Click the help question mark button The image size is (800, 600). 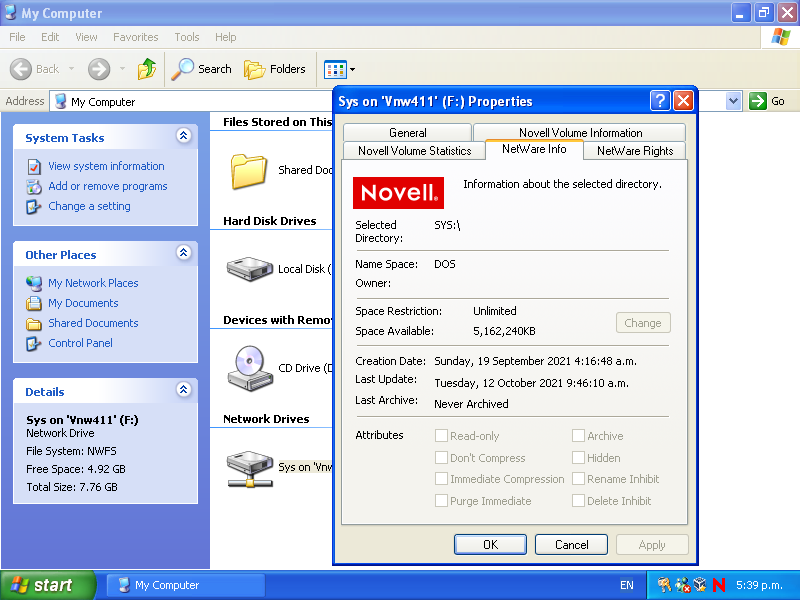660,101
